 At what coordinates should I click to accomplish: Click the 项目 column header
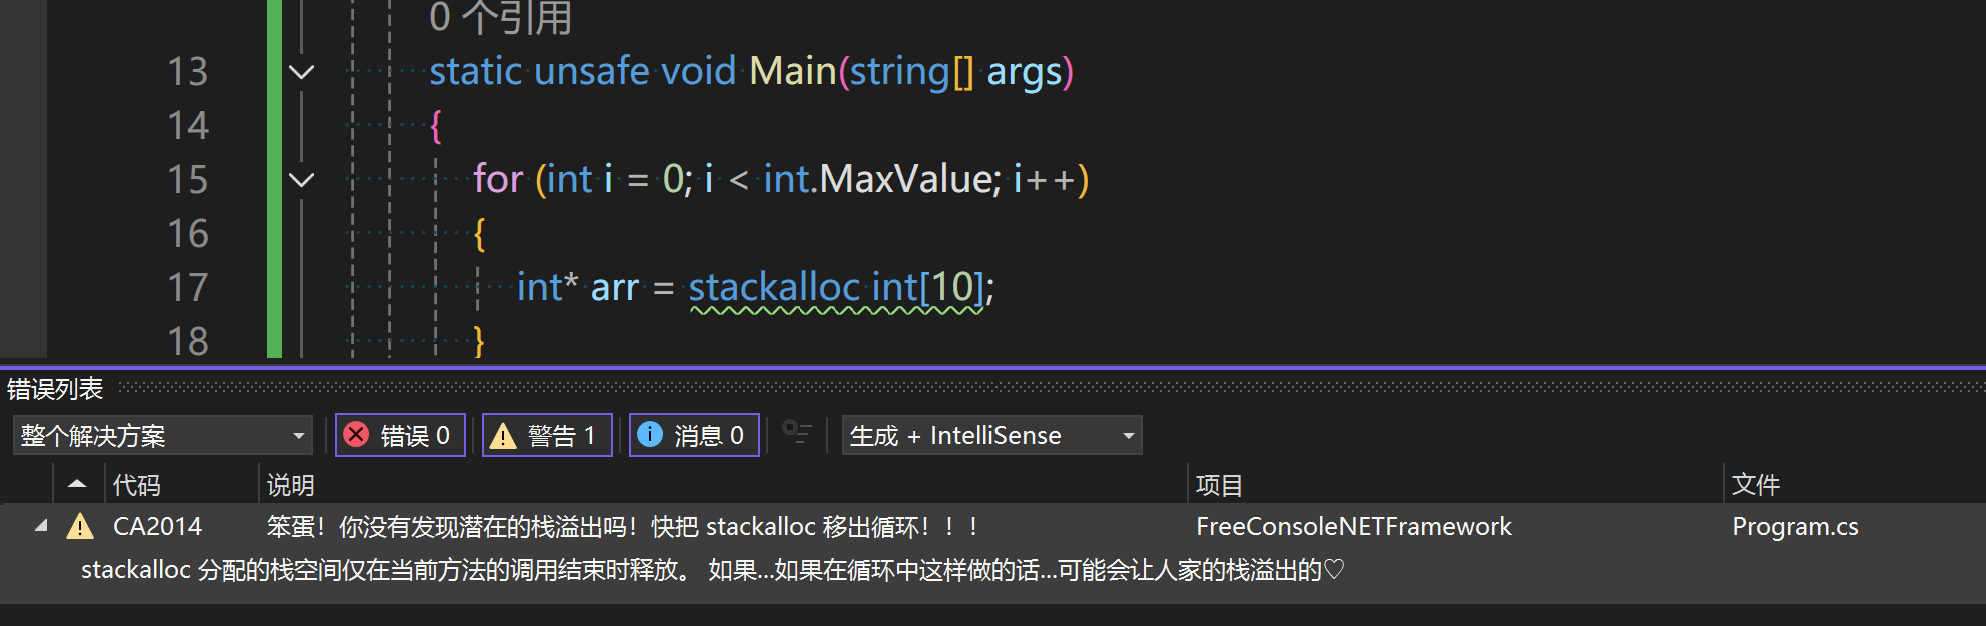(x=1218, y=485)
